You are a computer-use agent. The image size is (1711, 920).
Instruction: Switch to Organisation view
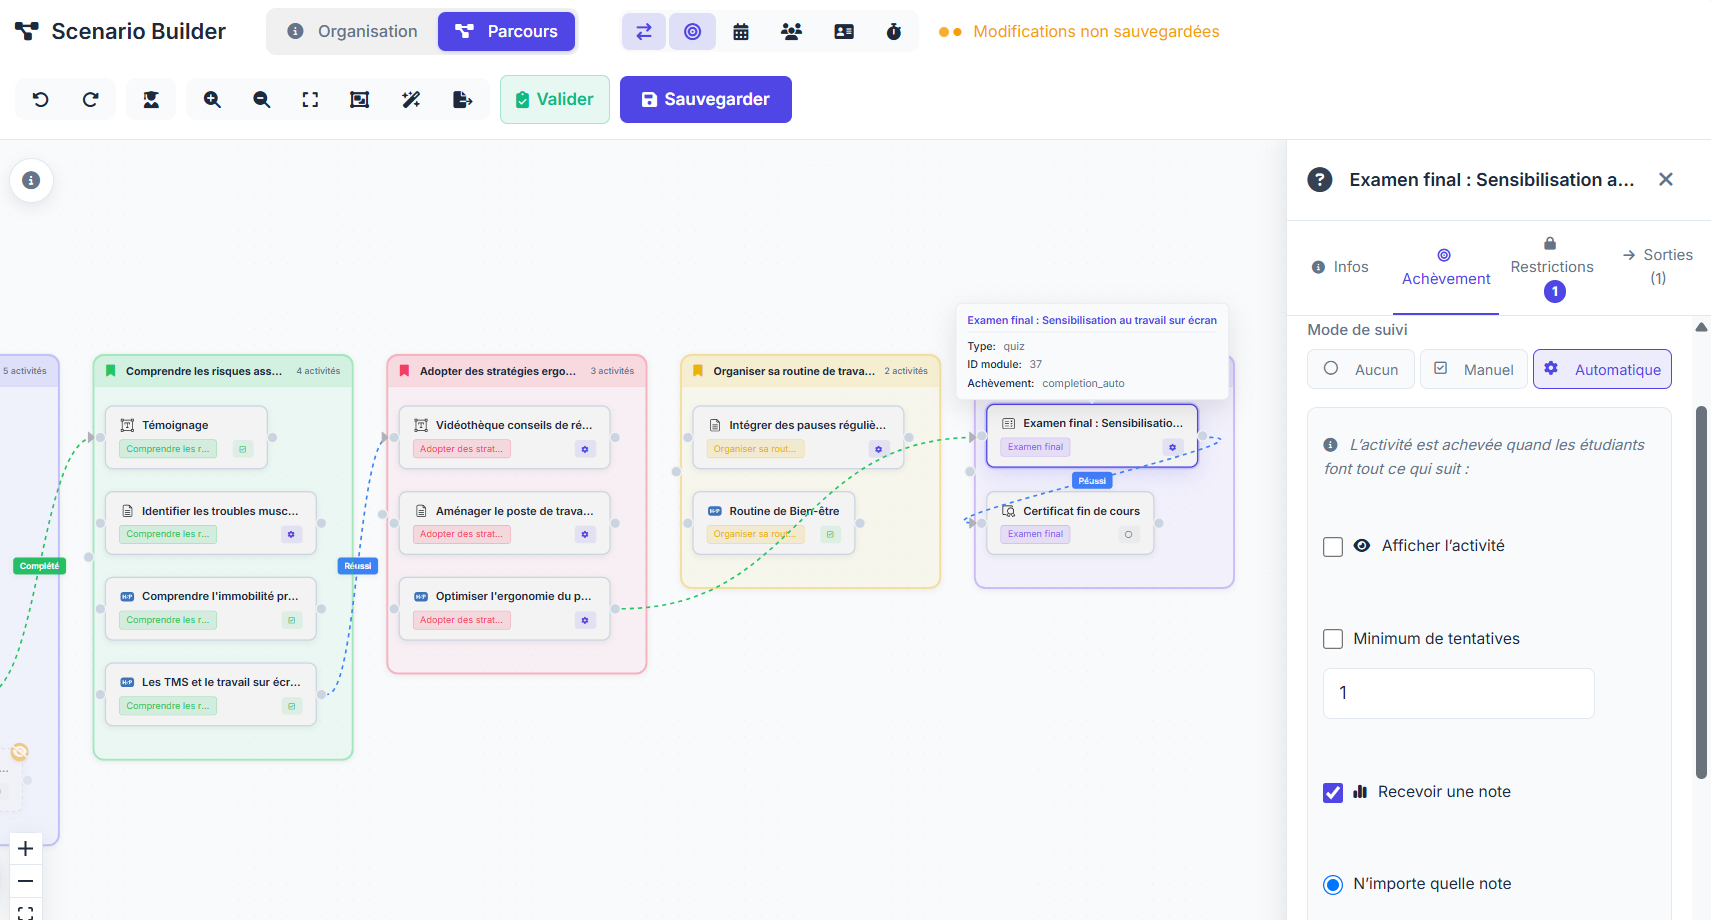coord(353,32)
